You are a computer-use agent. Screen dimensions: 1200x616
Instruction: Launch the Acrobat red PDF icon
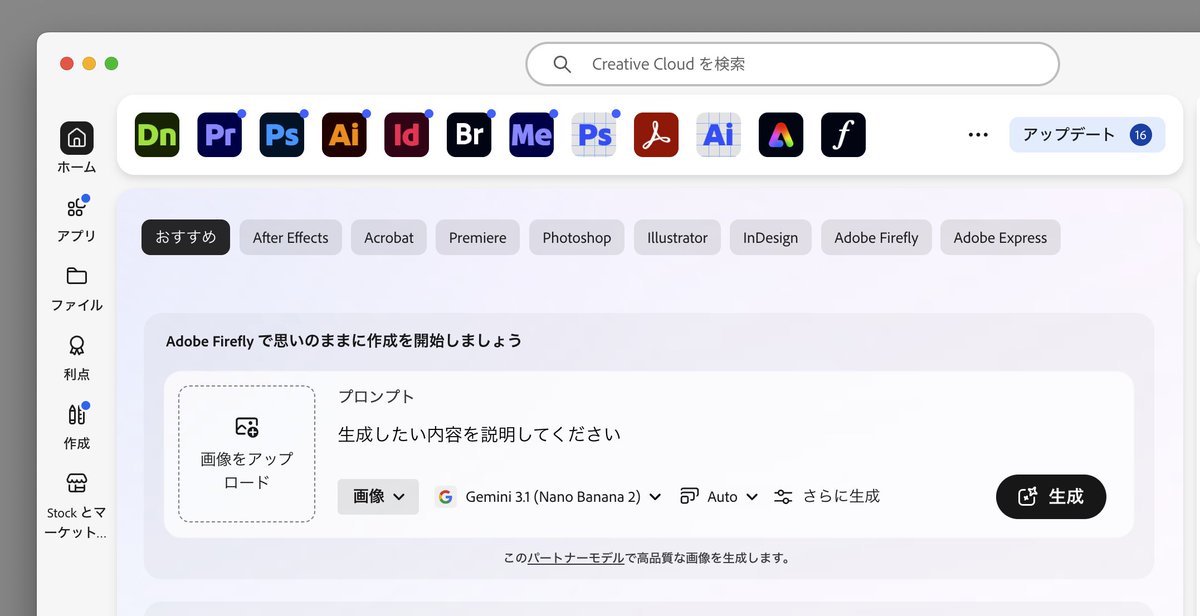coord(656,135)
